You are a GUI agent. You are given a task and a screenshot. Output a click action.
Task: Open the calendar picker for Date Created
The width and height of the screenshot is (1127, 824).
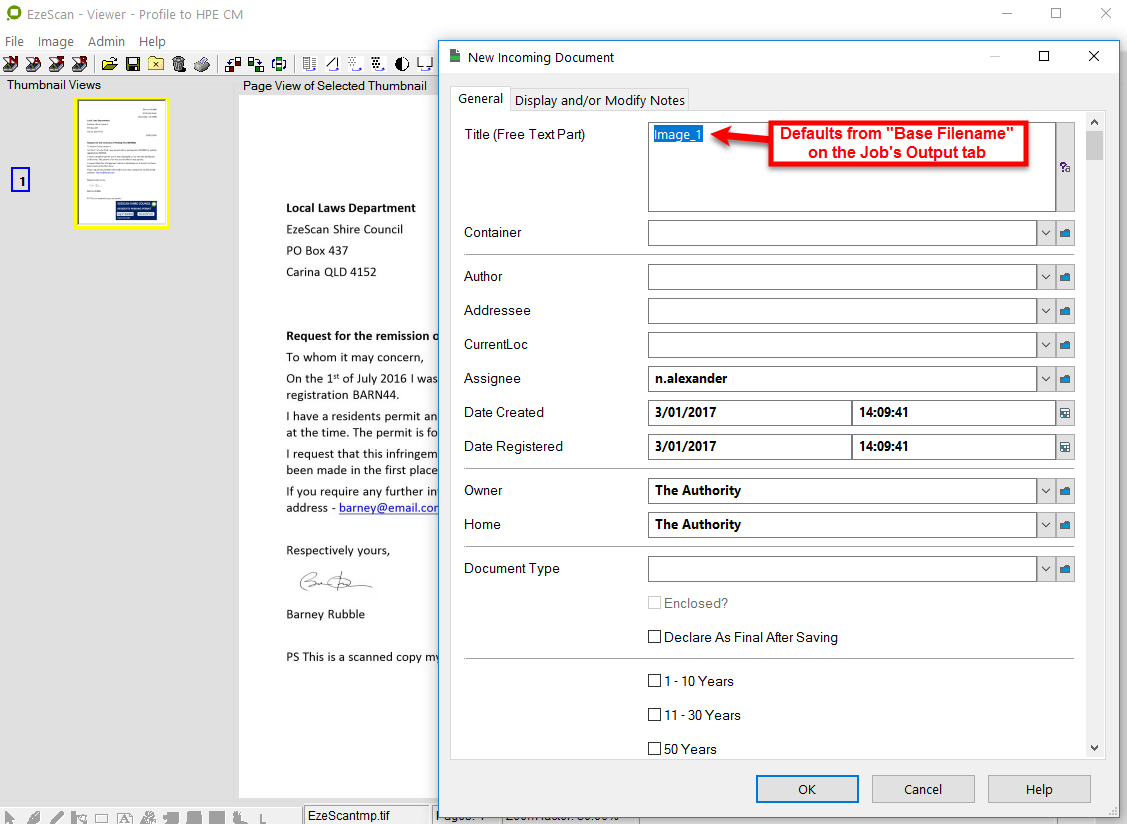click(x=1065, y=413)
